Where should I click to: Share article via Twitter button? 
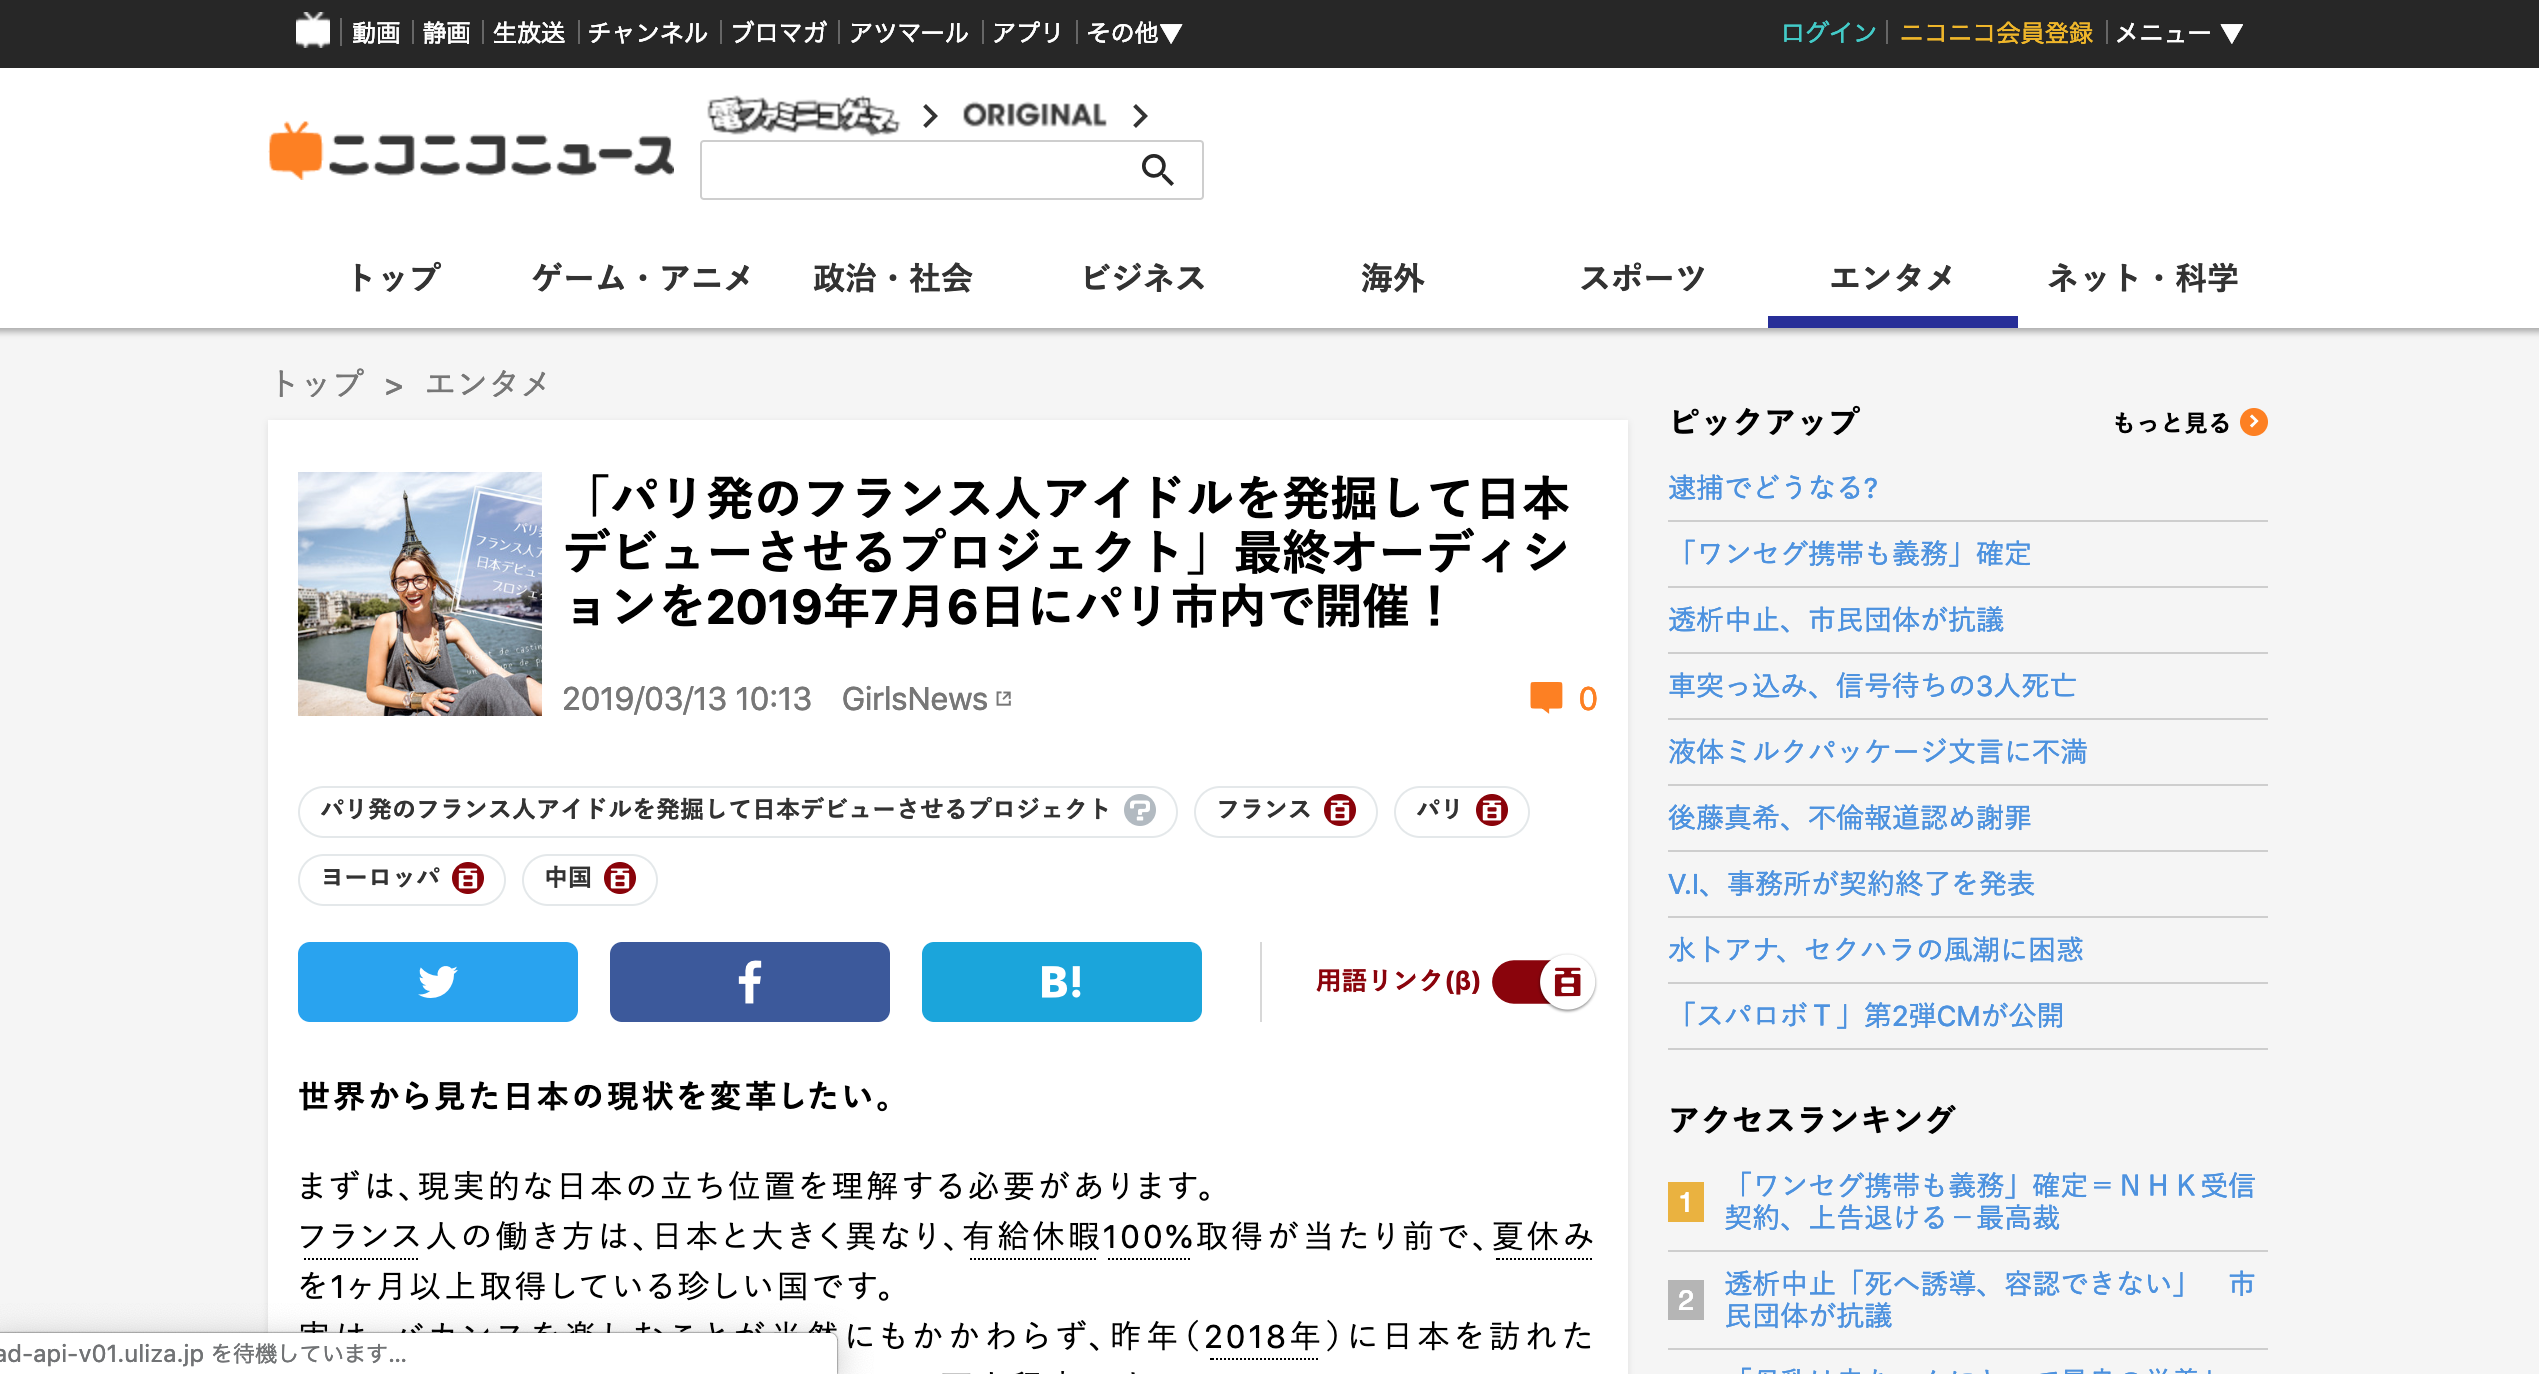tap(437, 982)
